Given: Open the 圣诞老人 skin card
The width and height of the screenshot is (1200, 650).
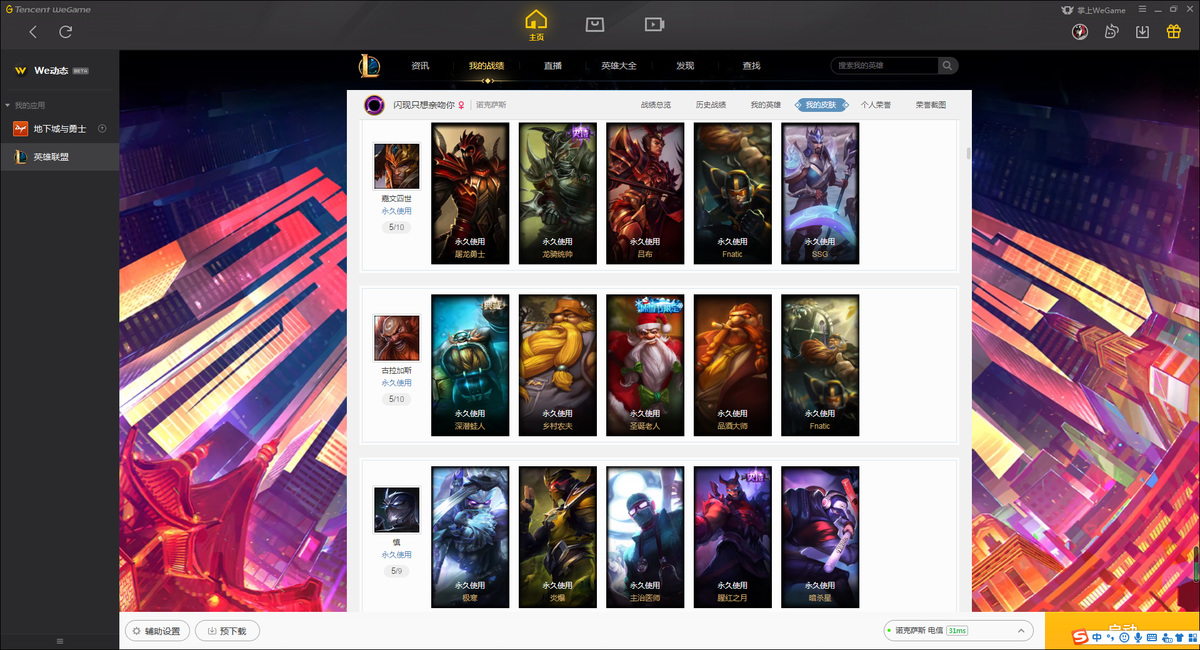Looking at the screenshot, I should pos(645,365).
